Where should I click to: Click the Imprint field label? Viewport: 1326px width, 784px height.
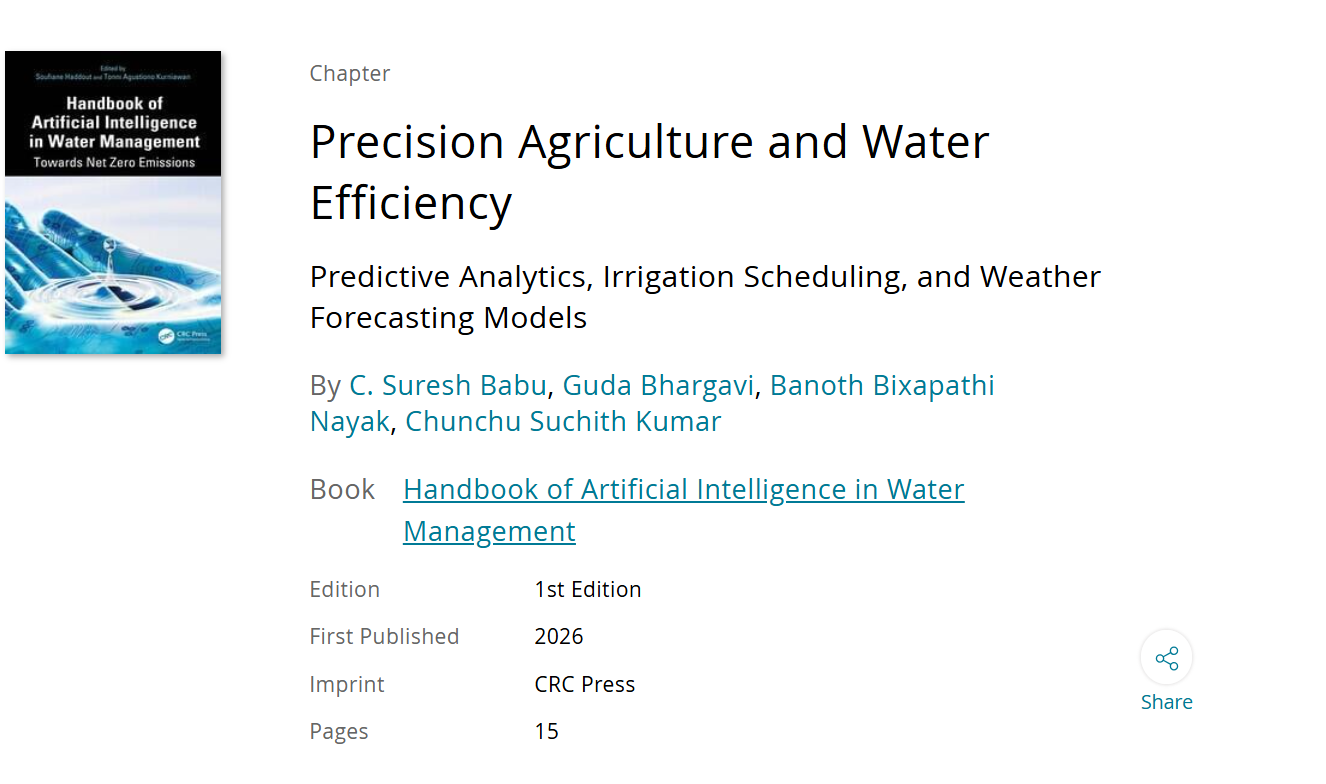[347, 684]
